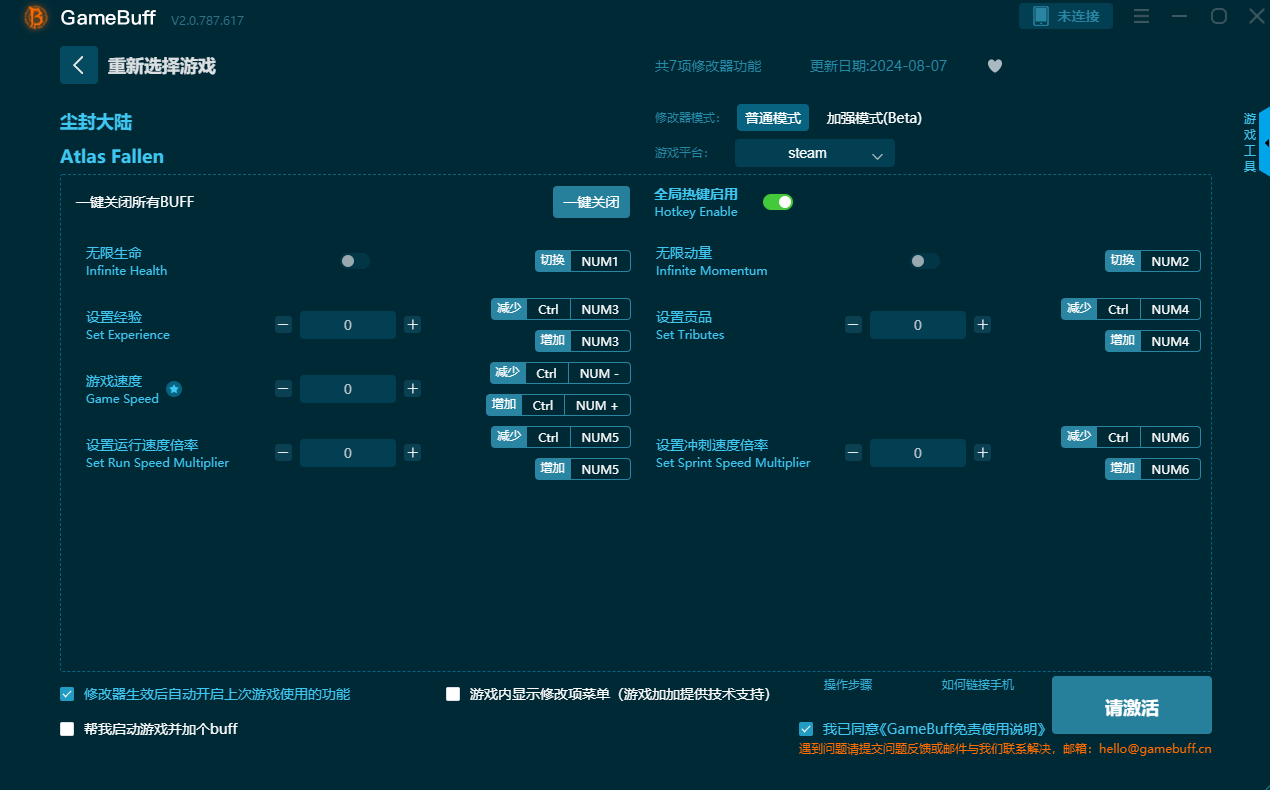Click the phone 未连接 connection button

pos(1066,16)
